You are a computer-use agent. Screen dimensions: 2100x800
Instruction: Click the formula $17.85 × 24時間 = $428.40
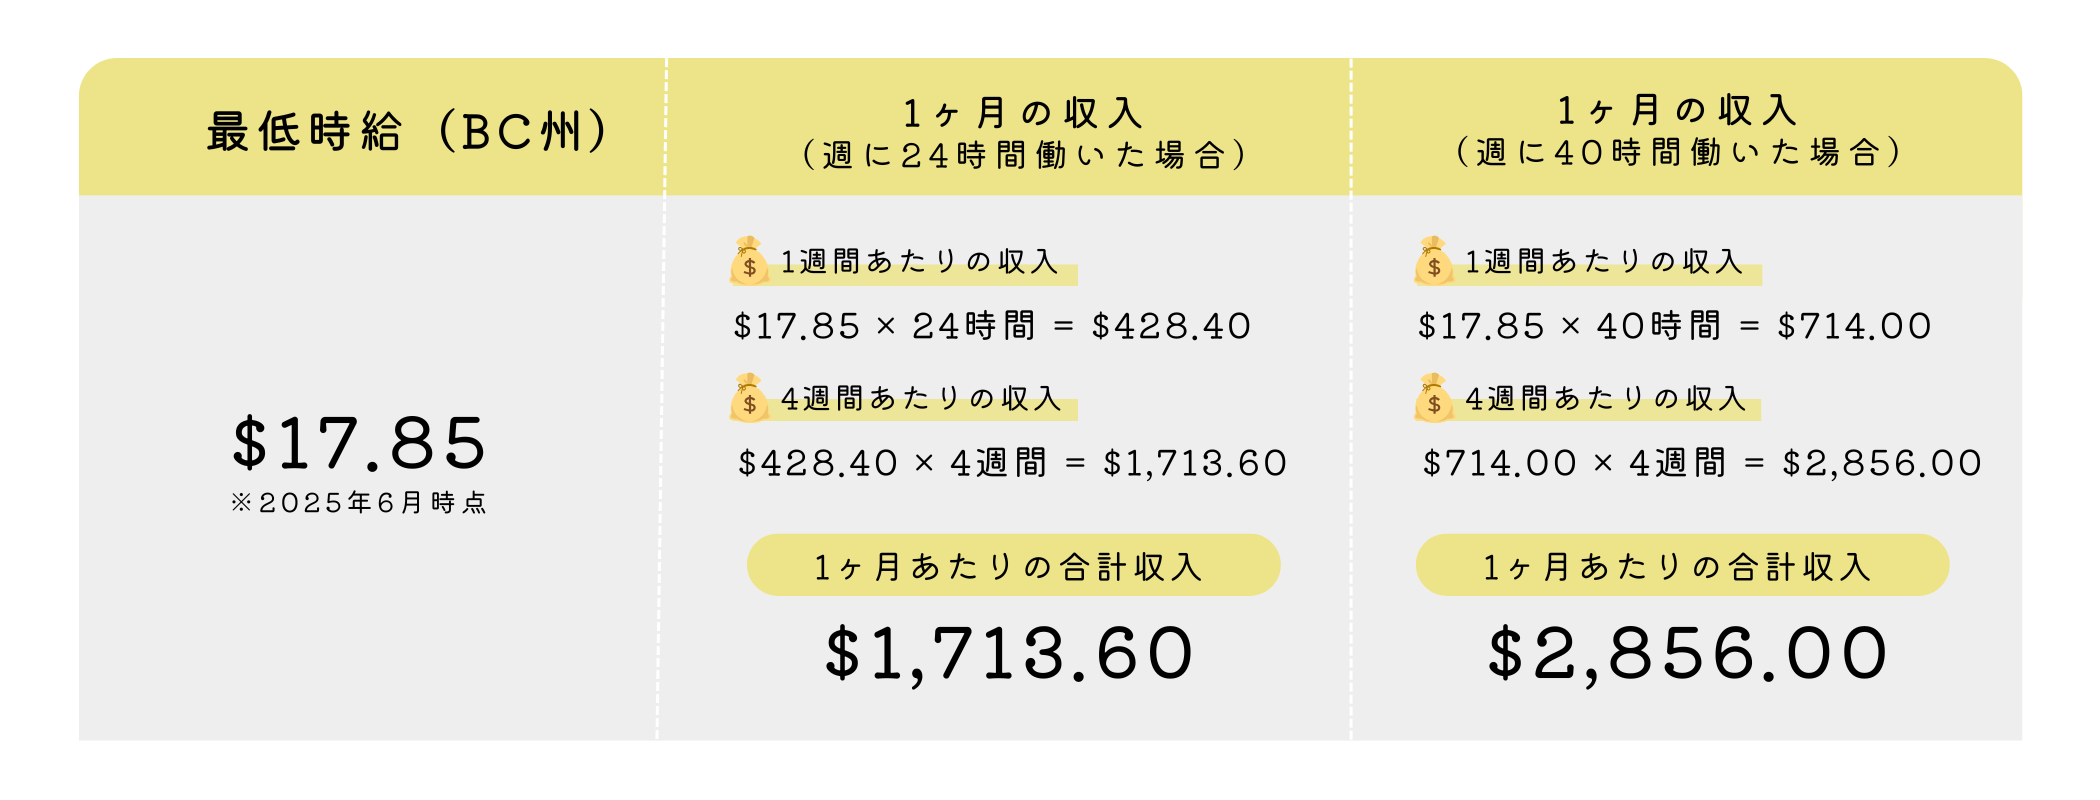(x=992, y=326)
